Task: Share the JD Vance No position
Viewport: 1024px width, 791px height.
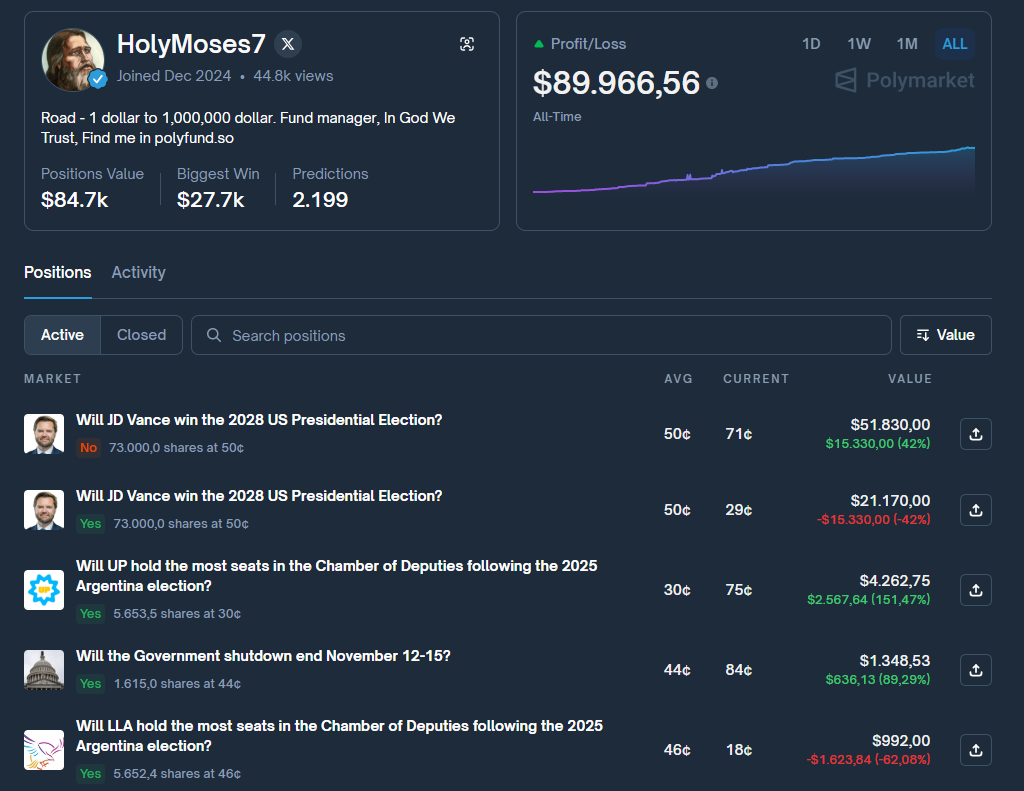Action: pos(976,434)
